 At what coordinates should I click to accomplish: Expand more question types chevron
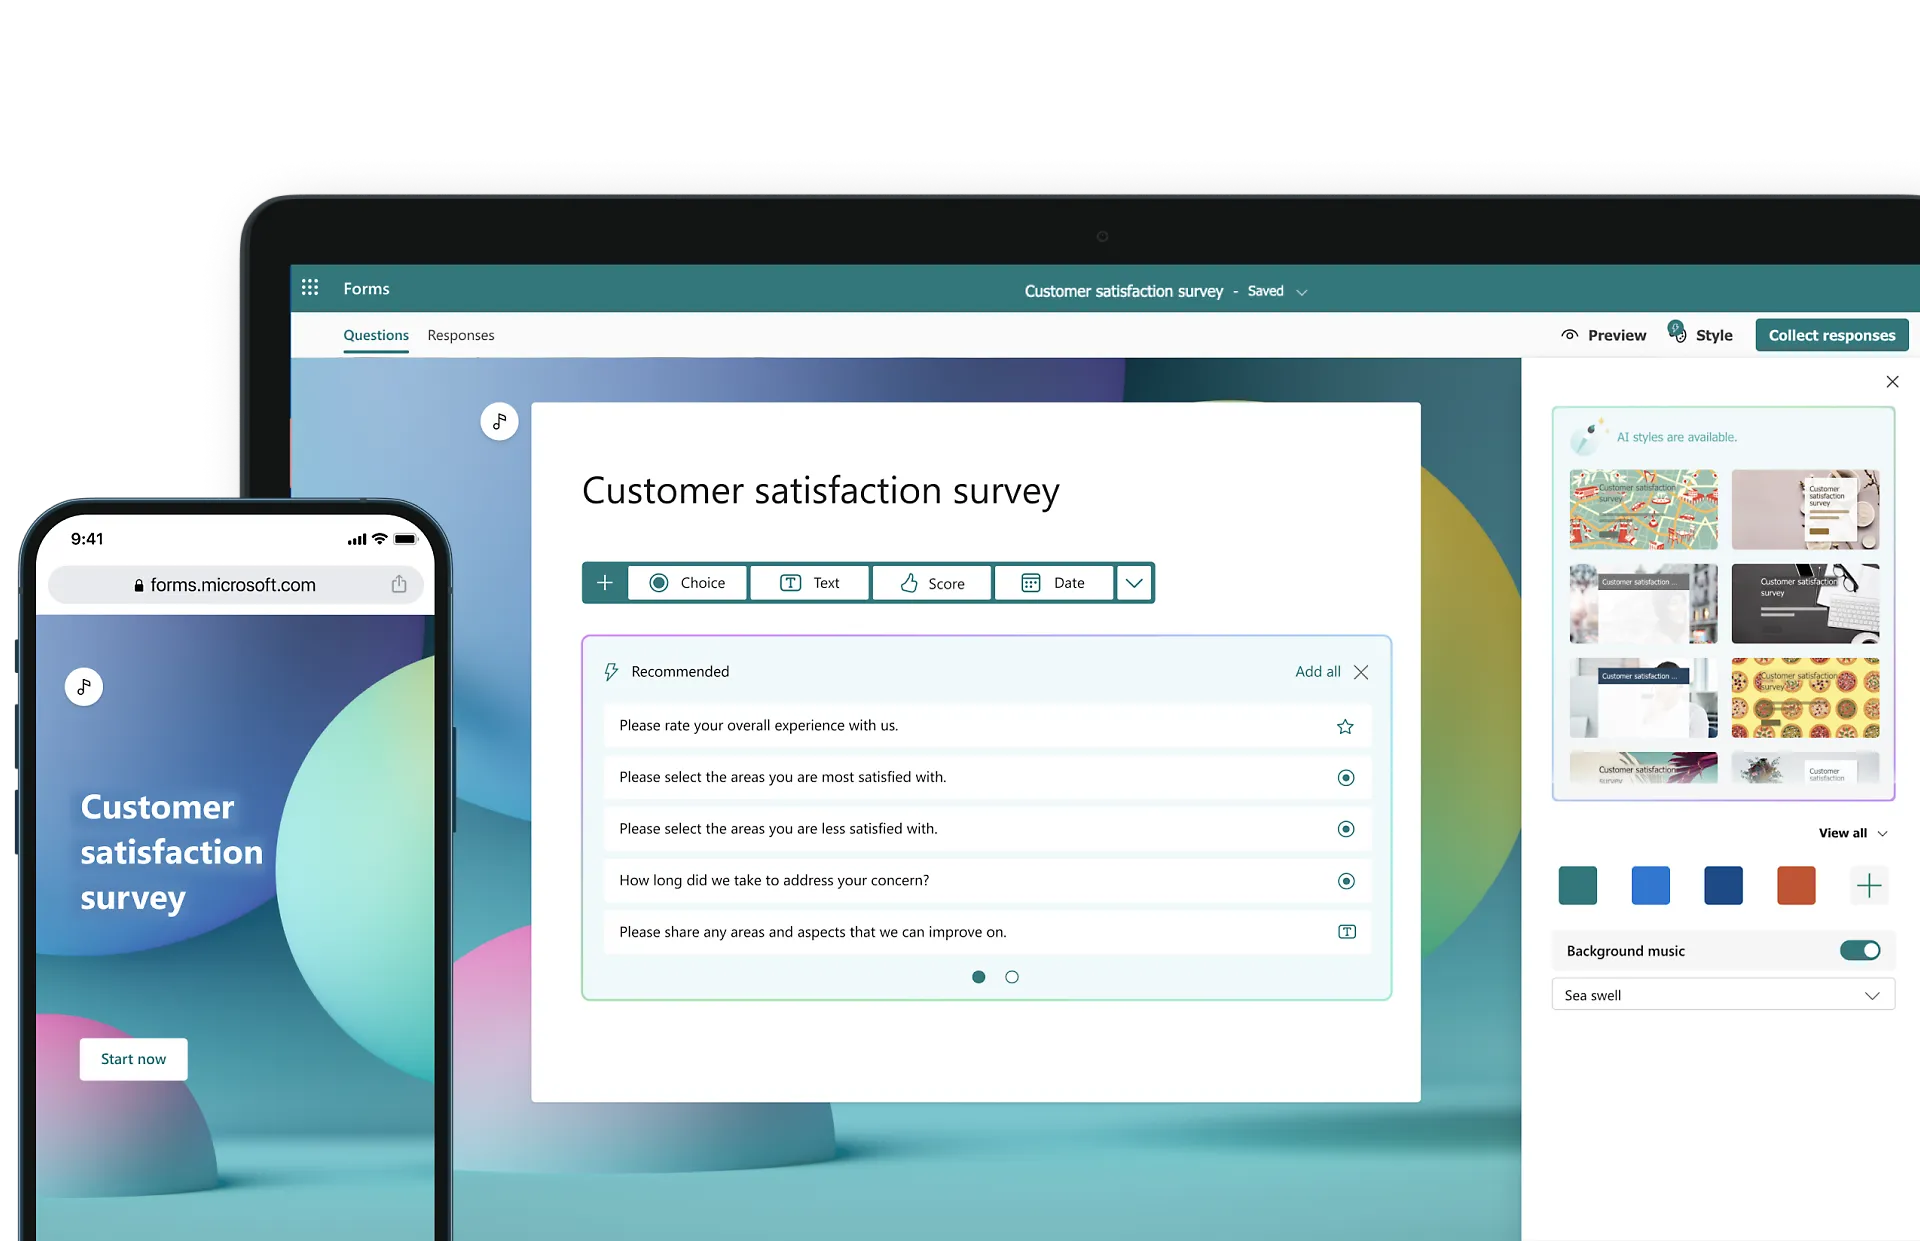pyautogui.click(x=1134, y=583)
